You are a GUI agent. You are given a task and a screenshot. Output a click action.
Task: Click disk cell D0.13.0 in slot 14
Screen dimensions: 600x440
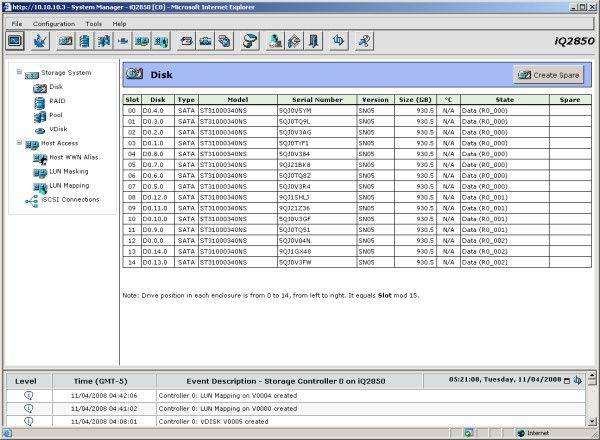pyautogui.click(x=158, y=262)
